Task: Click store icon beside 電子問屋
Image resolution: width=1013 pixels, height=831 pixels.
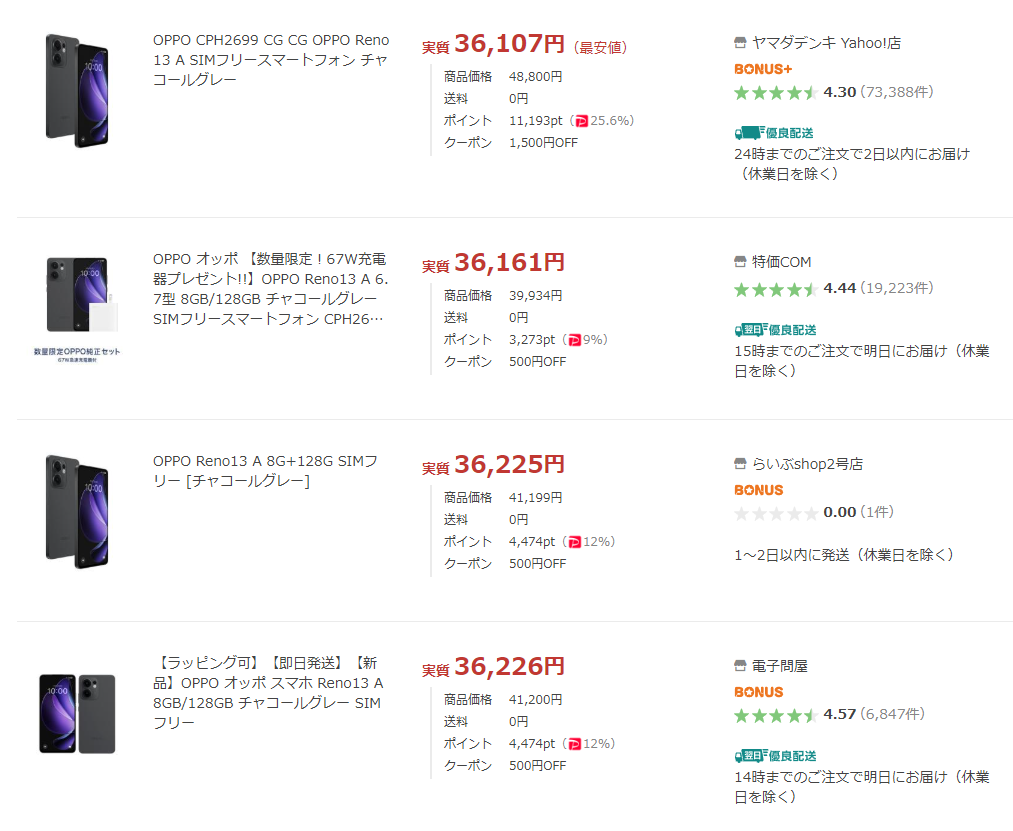Action: tap(740, 666)
